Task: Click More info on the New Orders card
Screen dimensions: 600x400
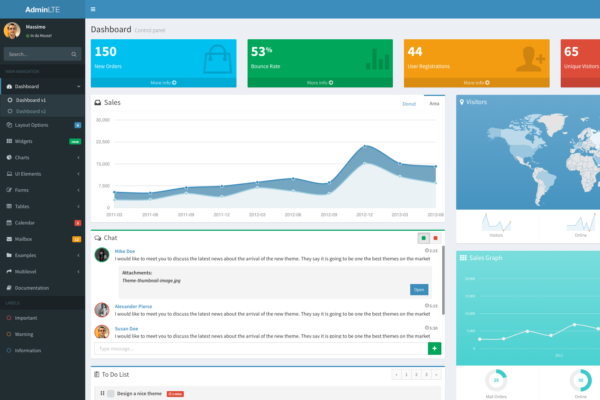Action: tap(163, 83)
